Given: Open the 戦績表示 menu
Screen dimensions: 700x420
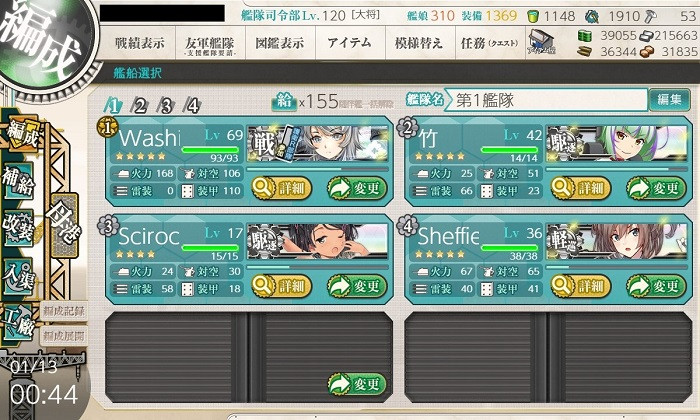Looking at the screenshot, I should (140, 43).
